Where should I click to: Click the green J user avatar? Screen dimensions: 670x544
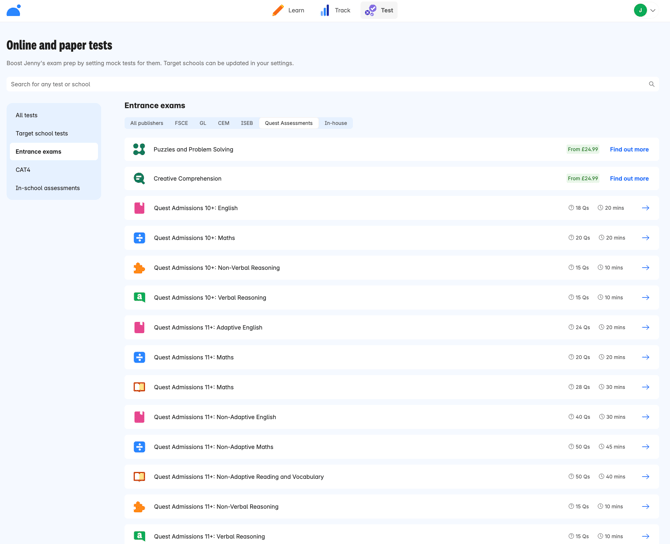tap(640, 10)
